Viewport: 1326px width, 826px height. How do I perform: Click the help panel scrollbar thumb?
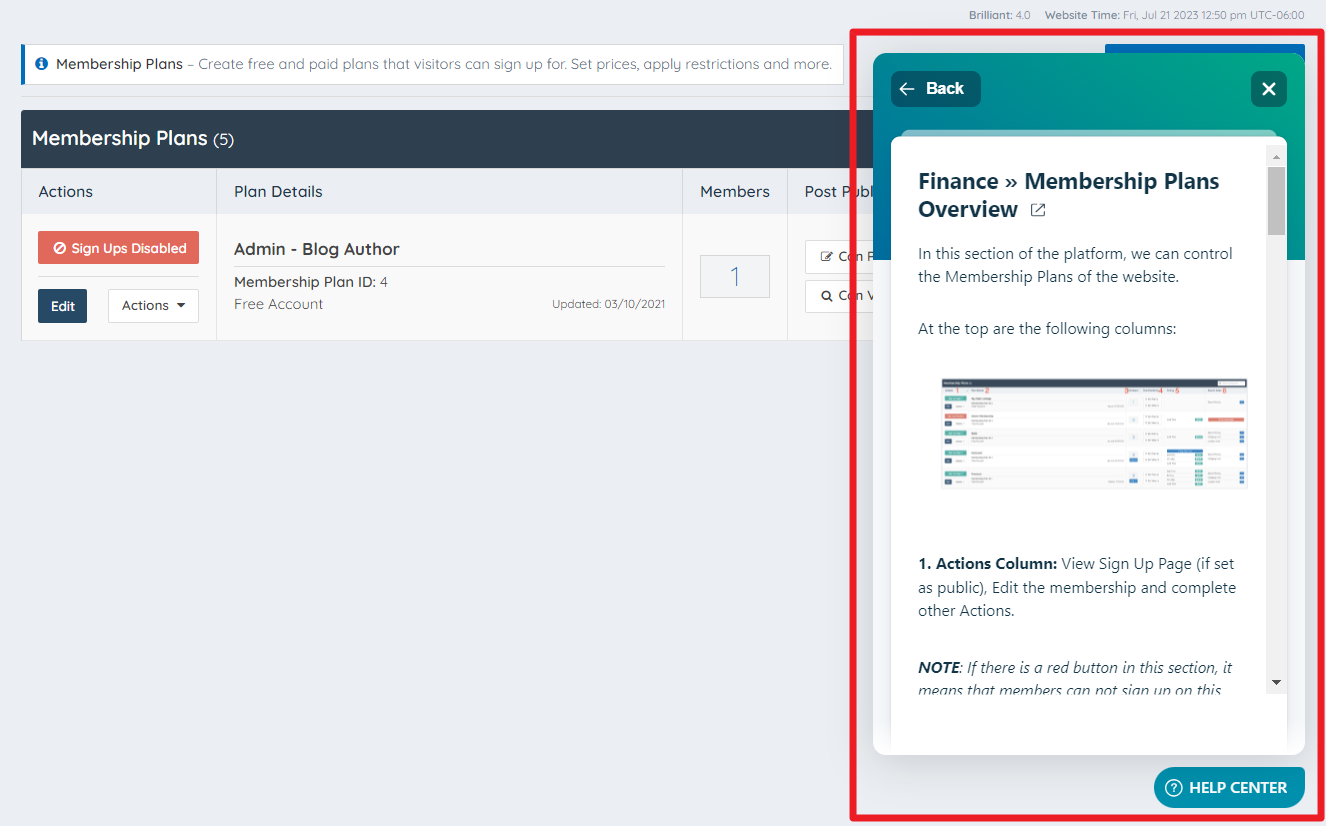1277,201
